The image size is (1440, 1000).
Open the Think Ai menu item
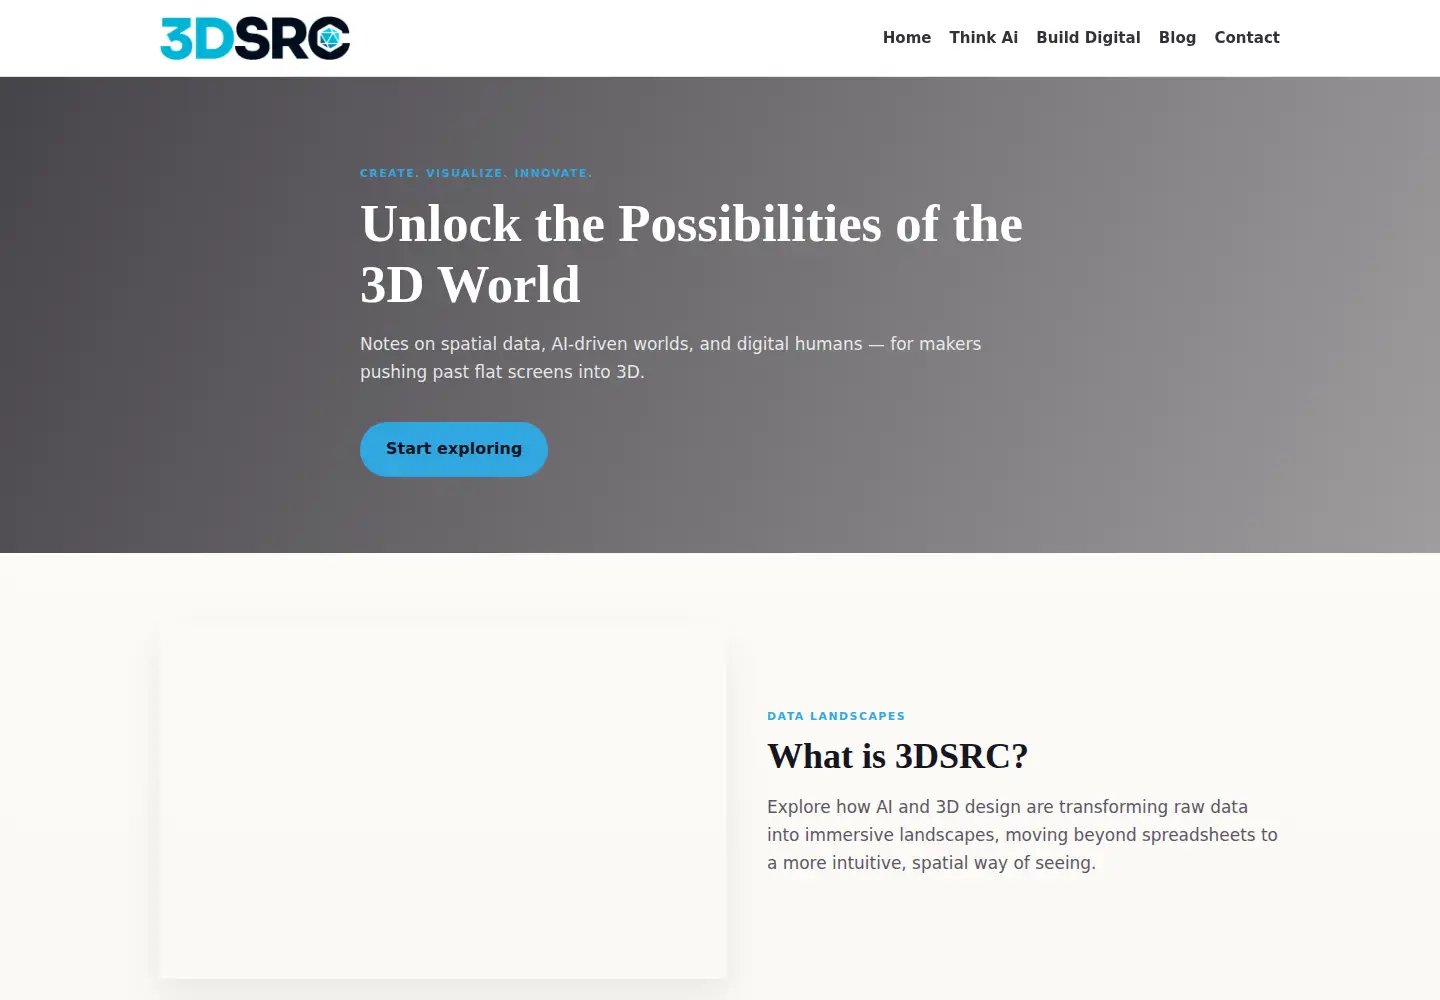[x=984, y=38]
